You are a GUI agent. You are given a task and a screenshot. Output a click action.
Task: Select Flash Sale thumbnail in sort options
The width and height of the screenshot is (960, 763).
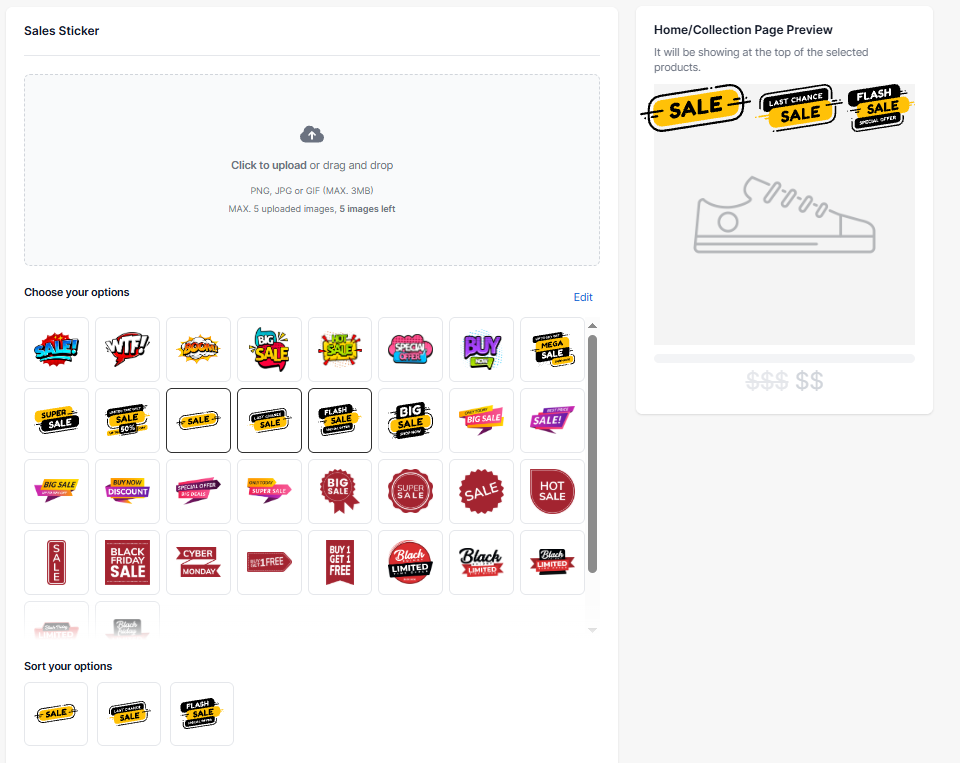coord(202,714)
